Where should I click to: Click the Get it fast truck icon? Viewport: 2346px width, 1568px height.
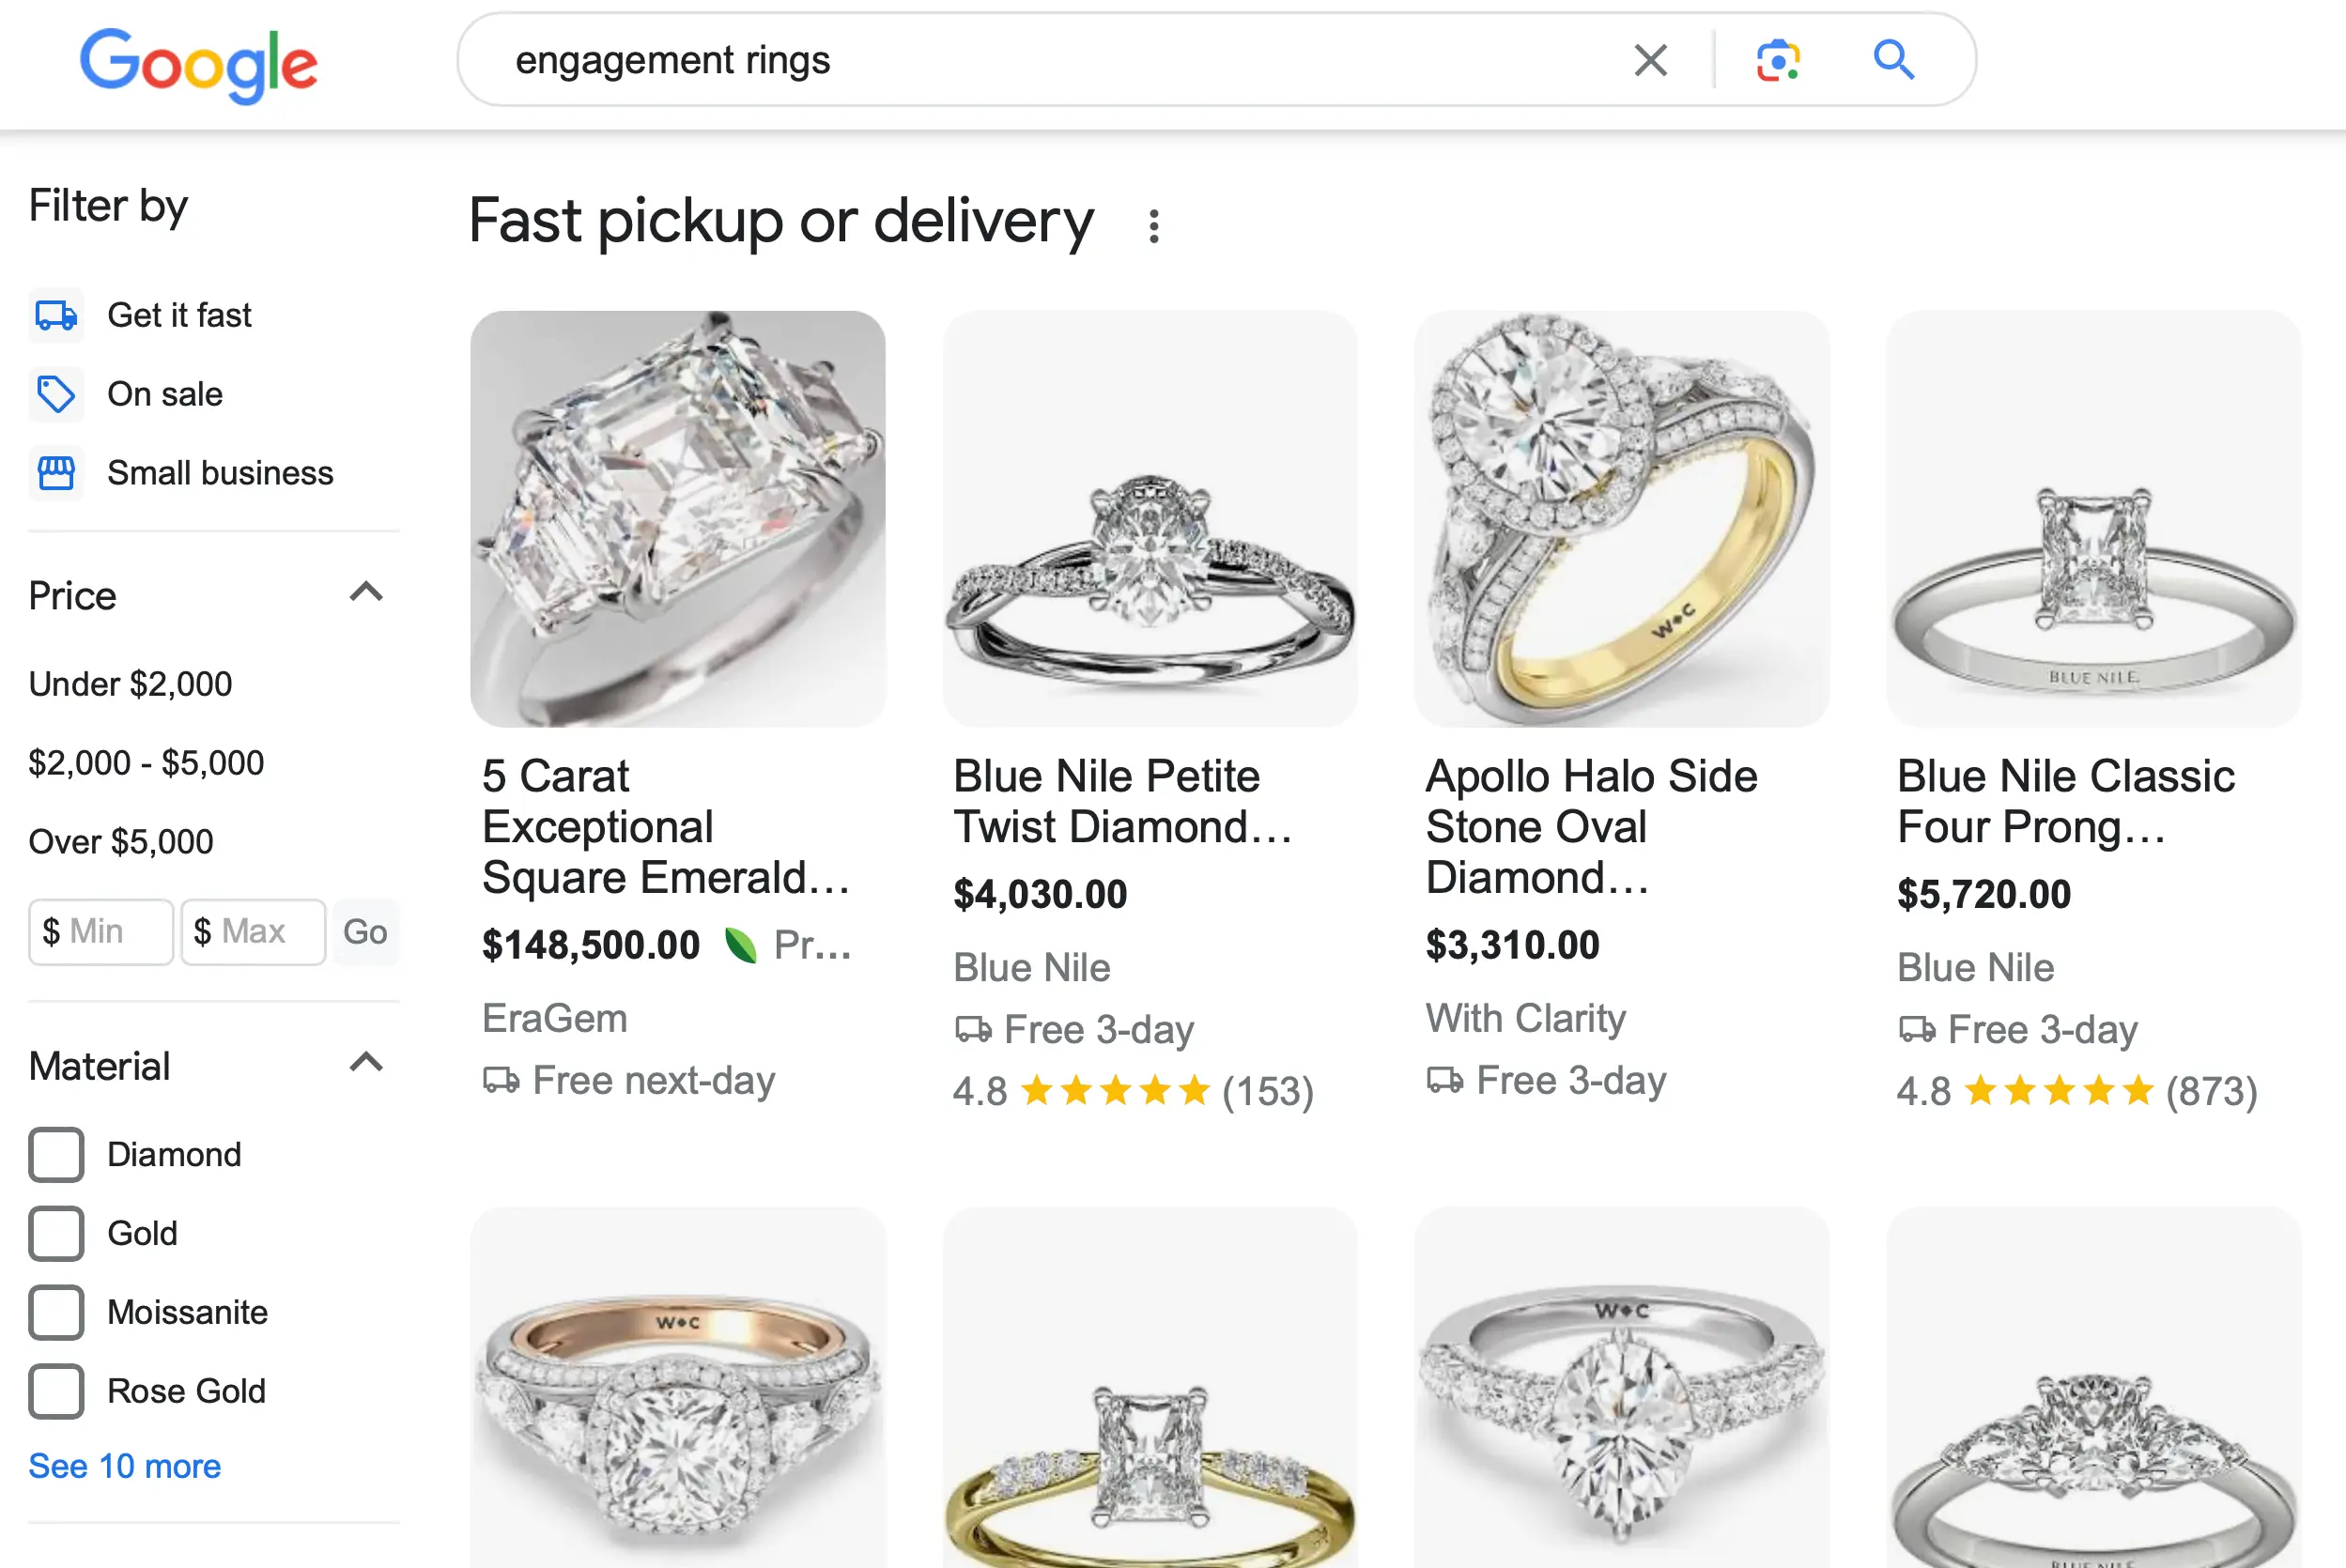[x=56, y=315]
